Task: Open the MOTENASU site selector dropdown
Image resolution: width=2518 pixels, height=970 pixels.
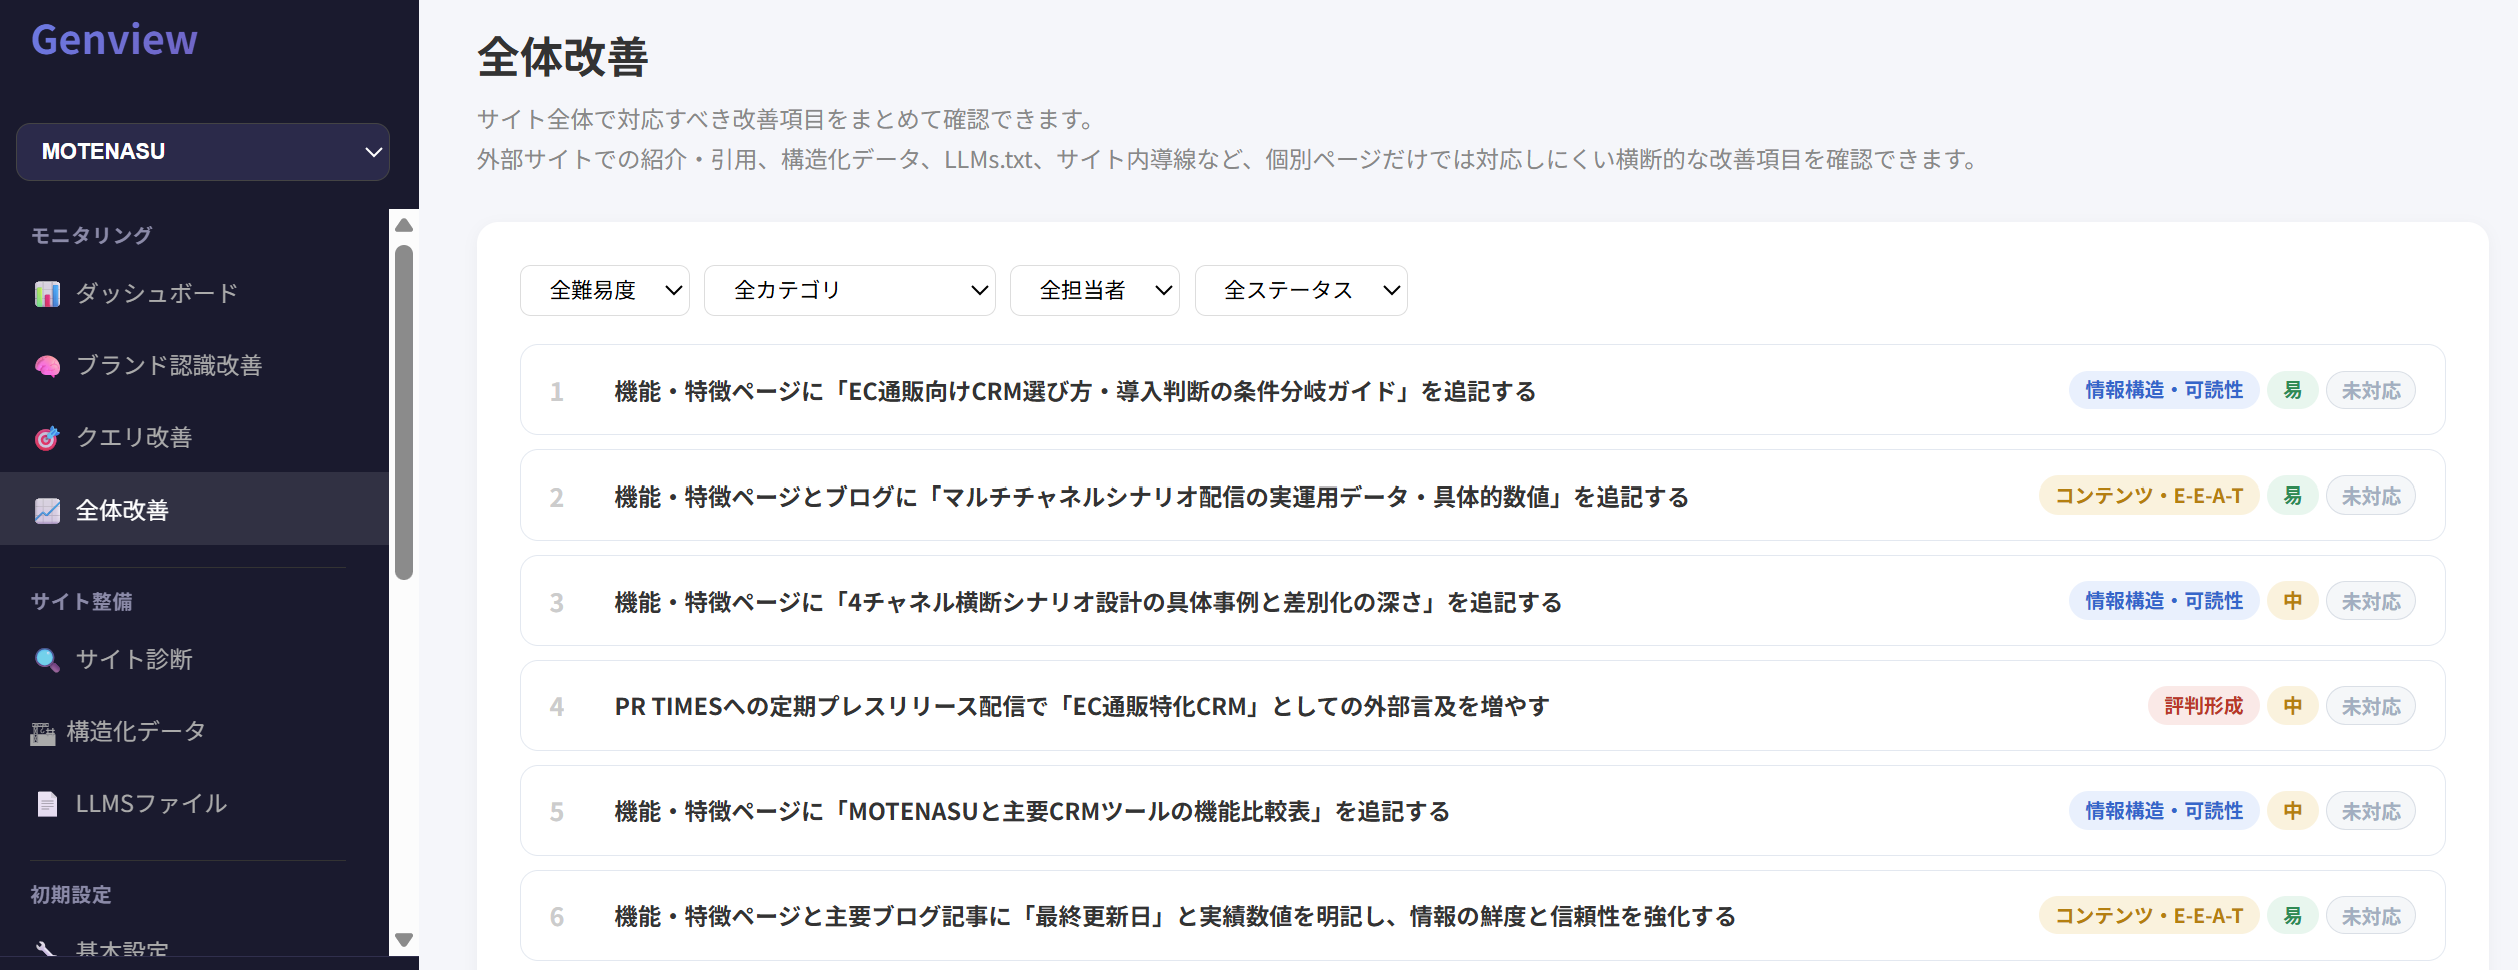Action: tap(203, 152)
